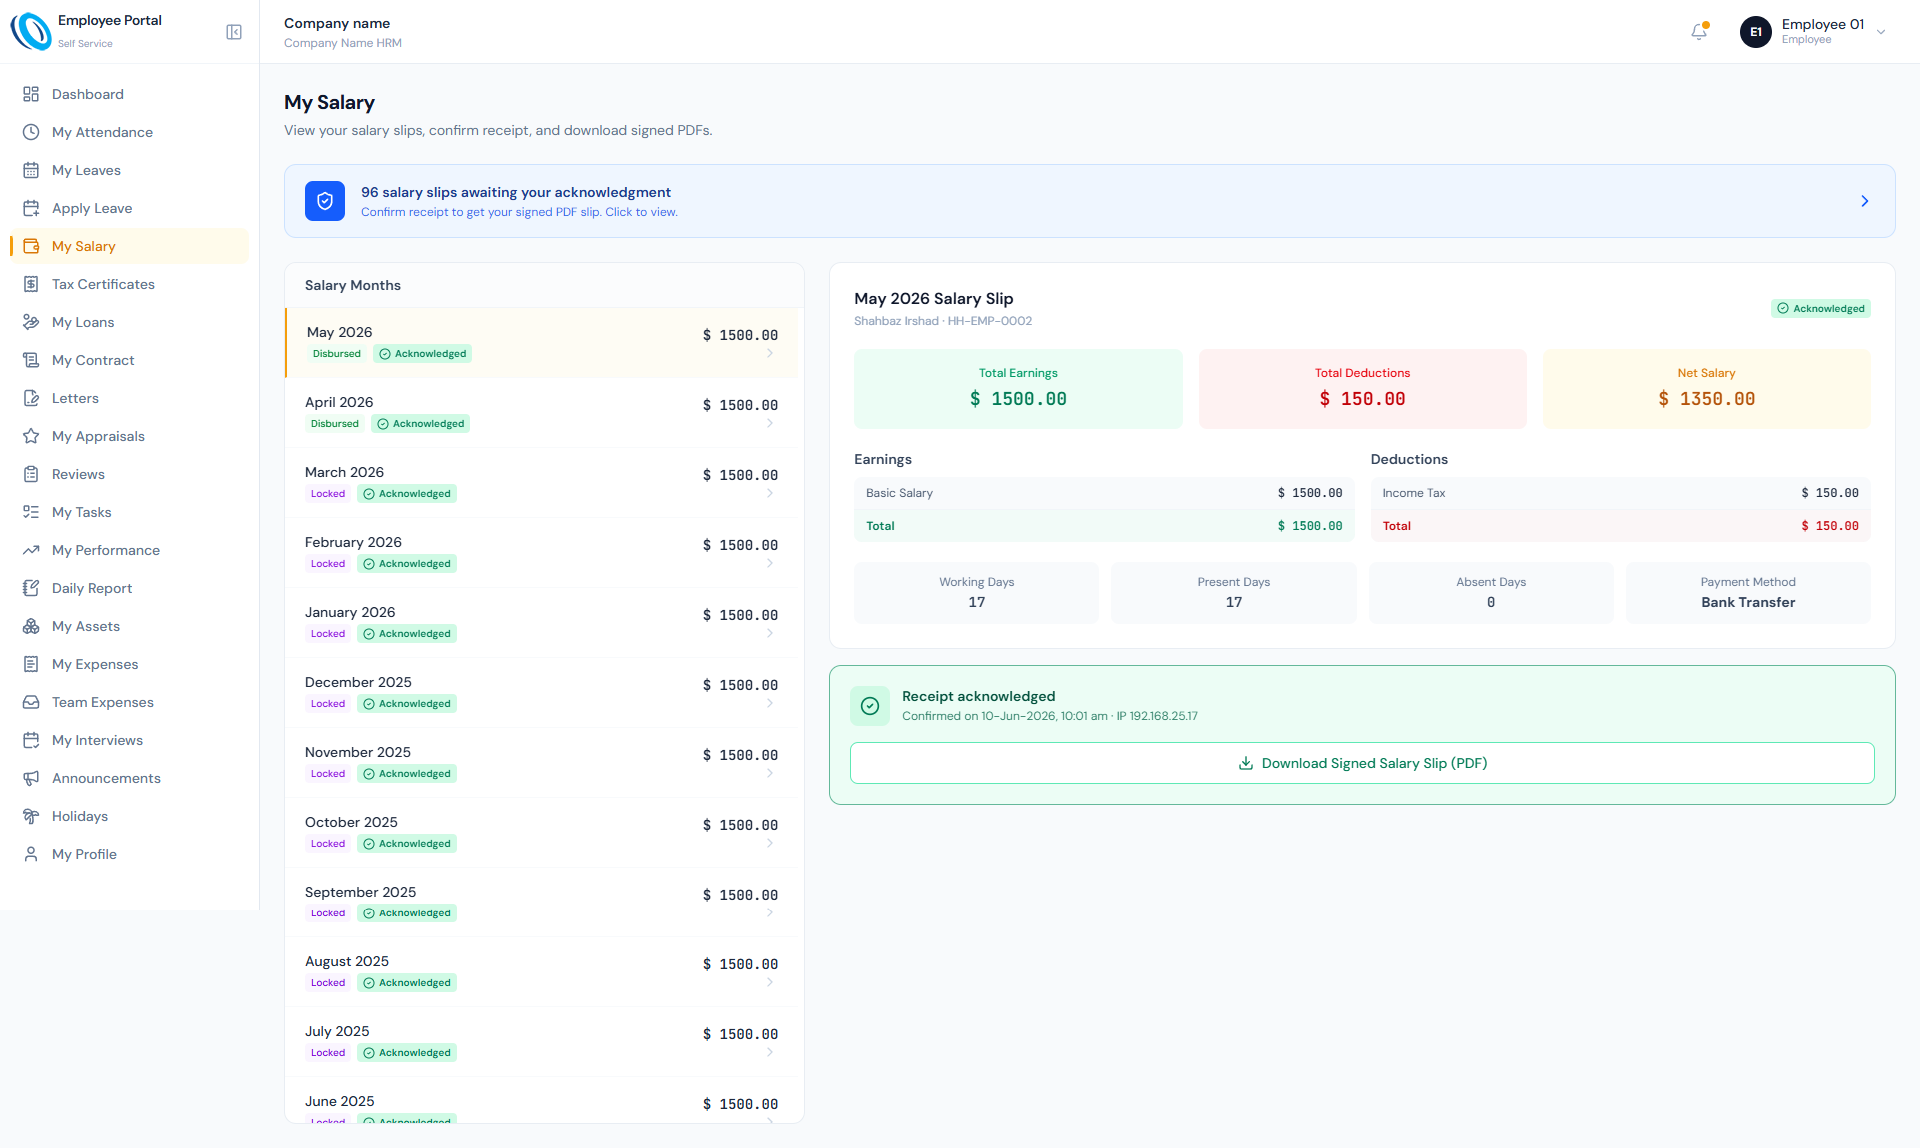
Task: Open December 2025 row chevron
Action: pos(770,703)
